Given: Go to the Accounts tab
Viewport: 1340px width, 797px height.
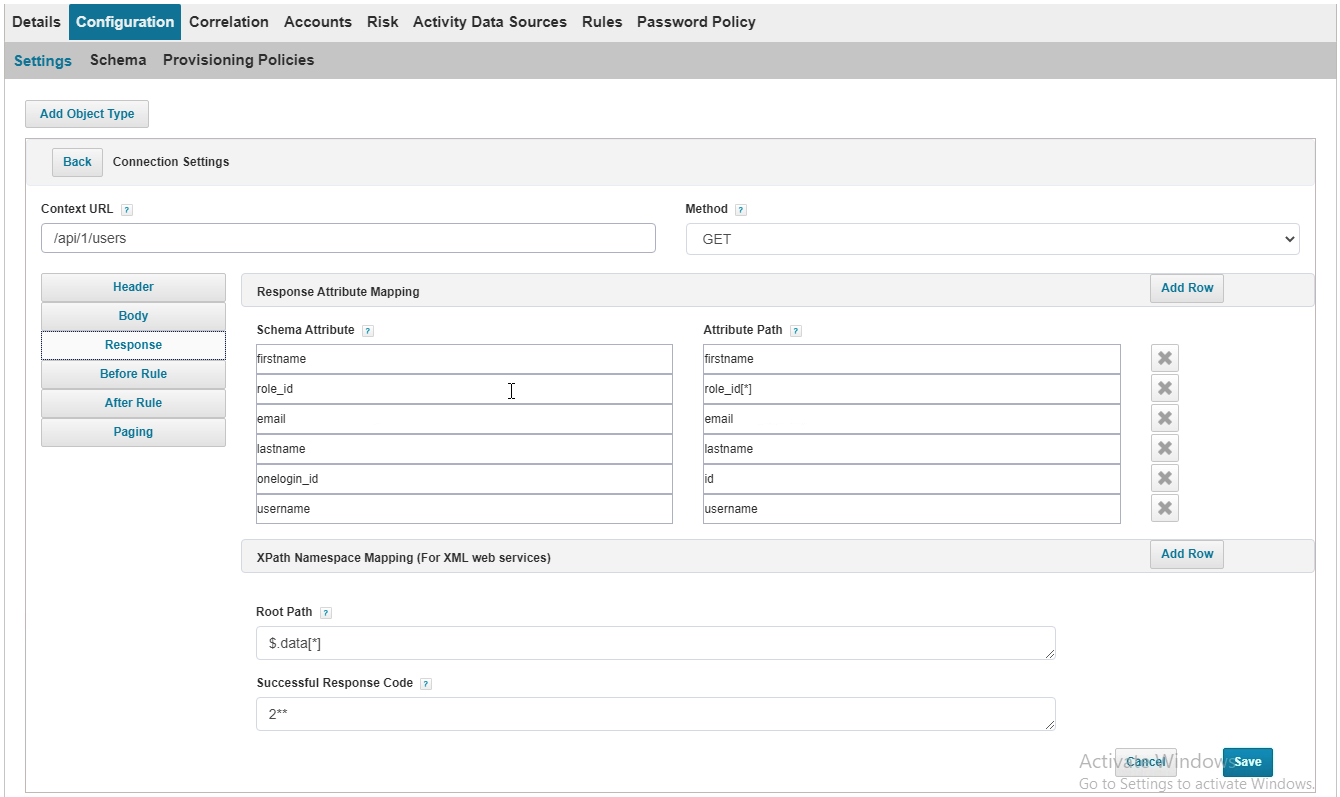Looking at the screenshot, I should pos(318,22).
